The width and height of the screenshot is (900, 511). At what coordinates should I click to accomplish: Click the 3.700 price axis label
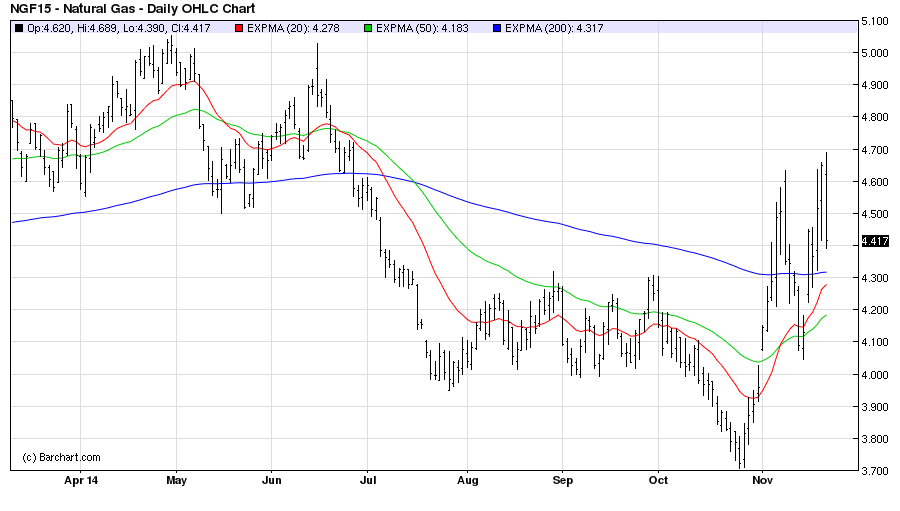[875, 471]
